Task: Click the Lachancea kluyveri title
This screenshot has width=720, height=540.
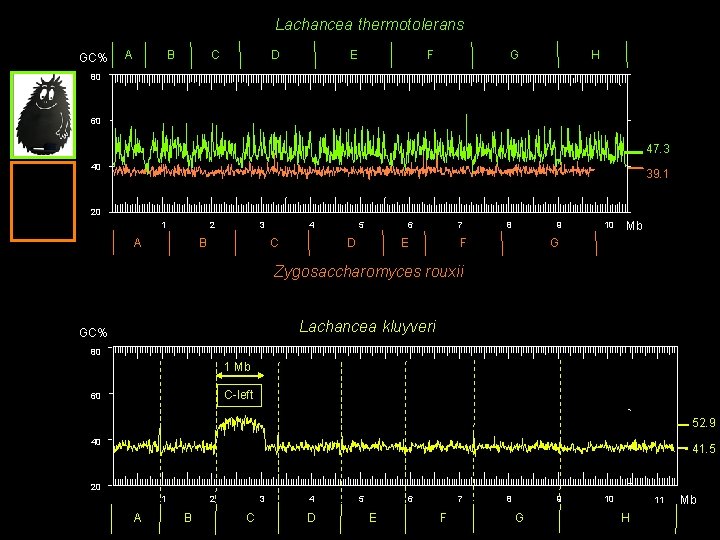Action: point(367,326)
